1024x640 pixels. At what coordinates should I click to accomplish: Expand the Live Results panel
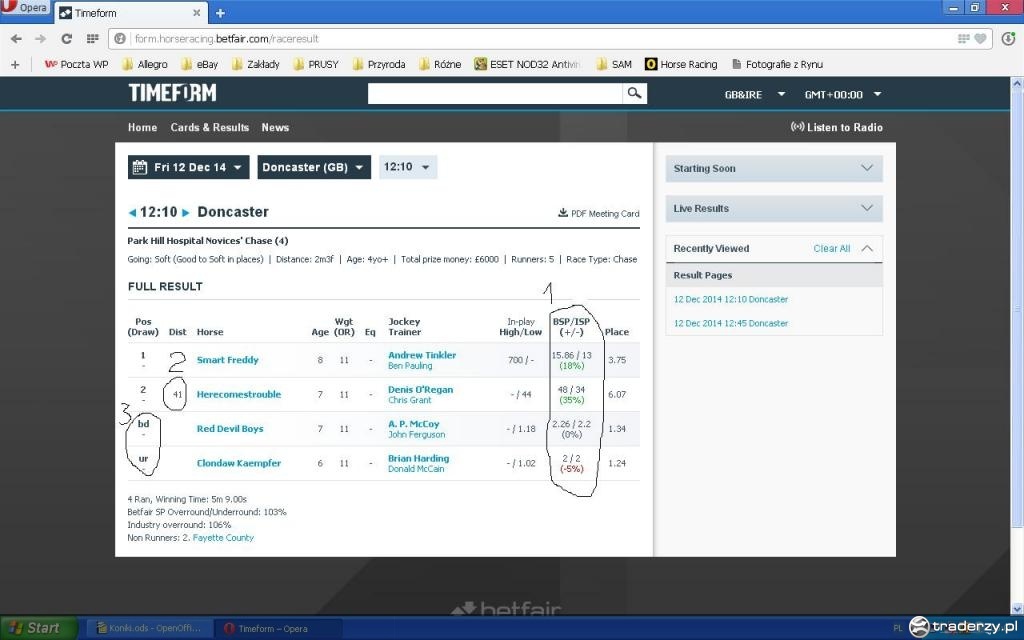pos(774,208)
